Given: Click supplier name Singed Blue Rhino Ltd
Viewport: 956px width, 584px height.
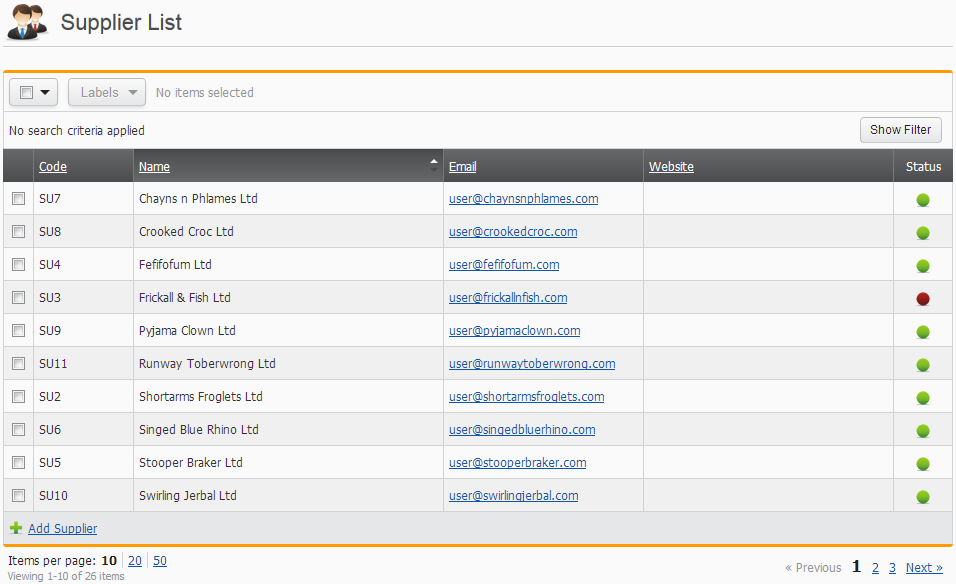Looking at the screenshot, I should coord(199,429).
